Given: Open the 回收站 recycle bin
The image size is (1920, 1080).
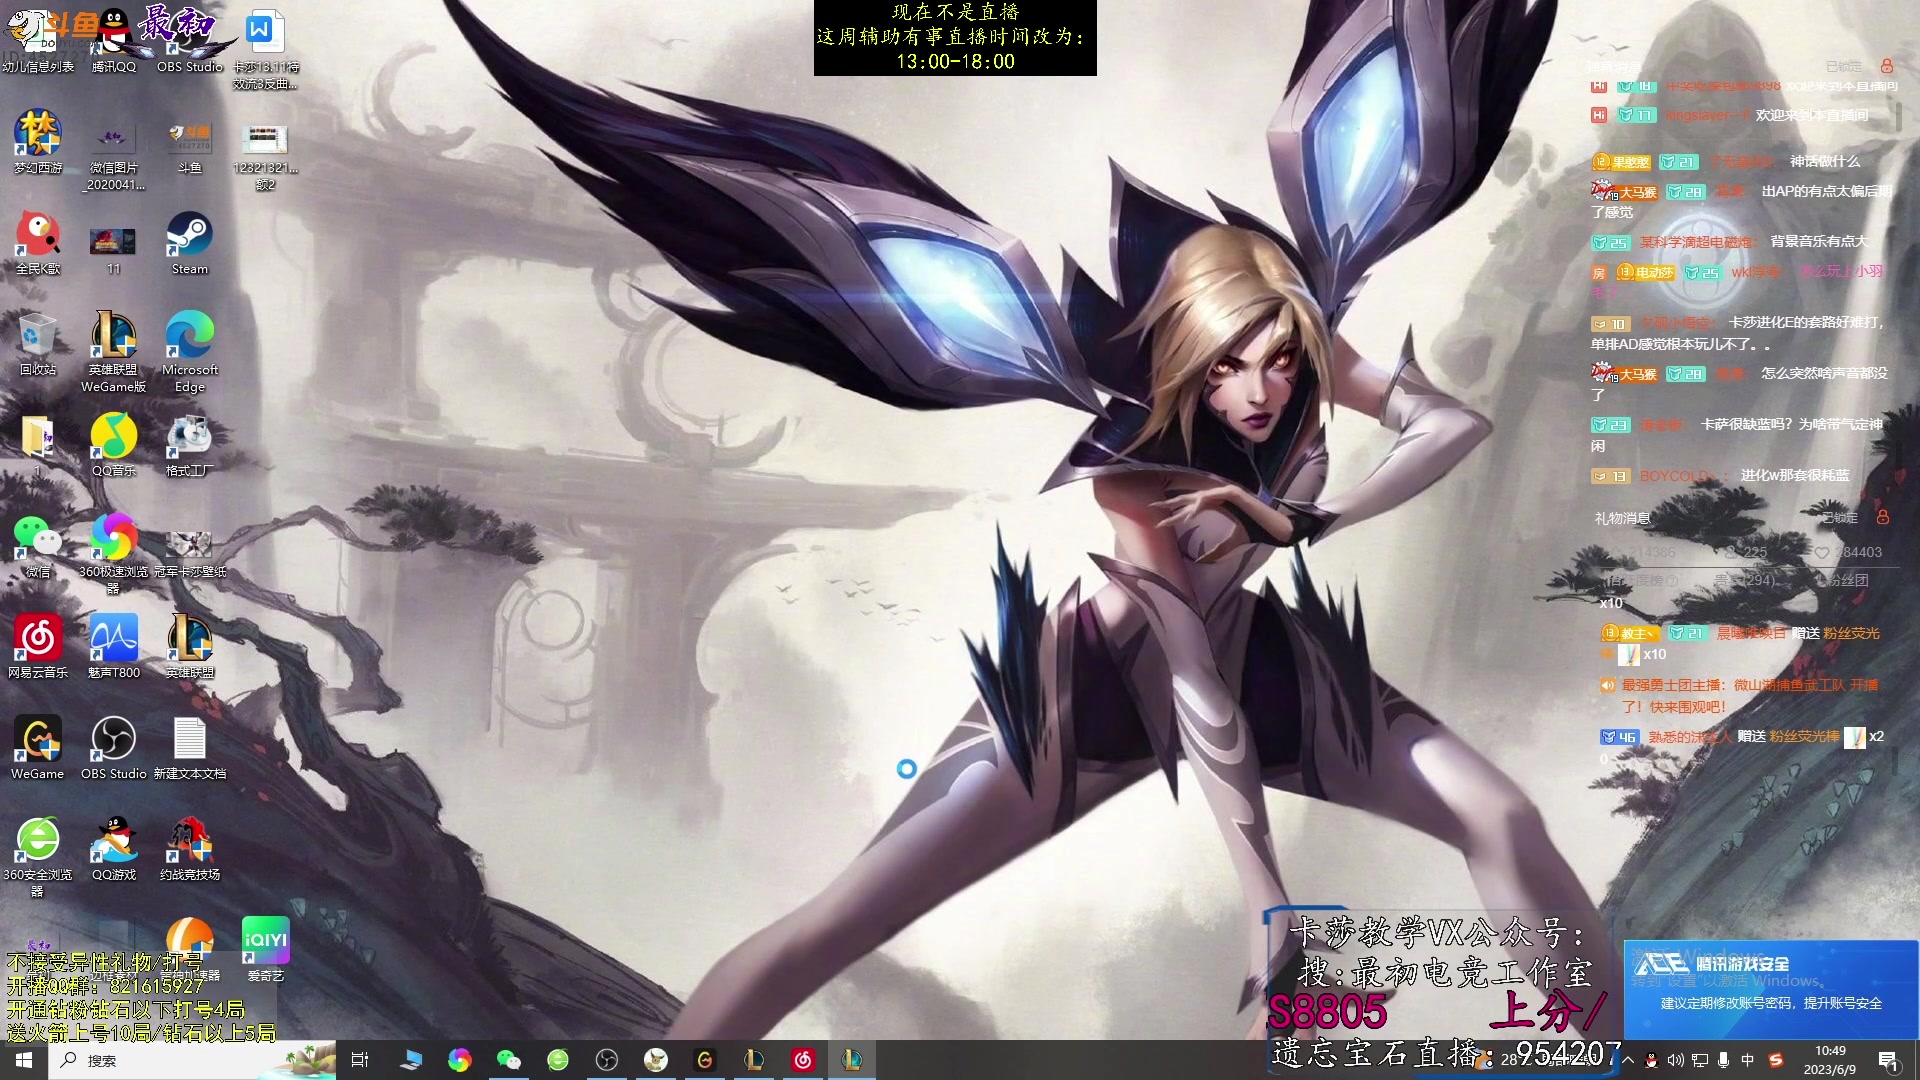Looking at the screenshot, I should [x=38, y=344].
